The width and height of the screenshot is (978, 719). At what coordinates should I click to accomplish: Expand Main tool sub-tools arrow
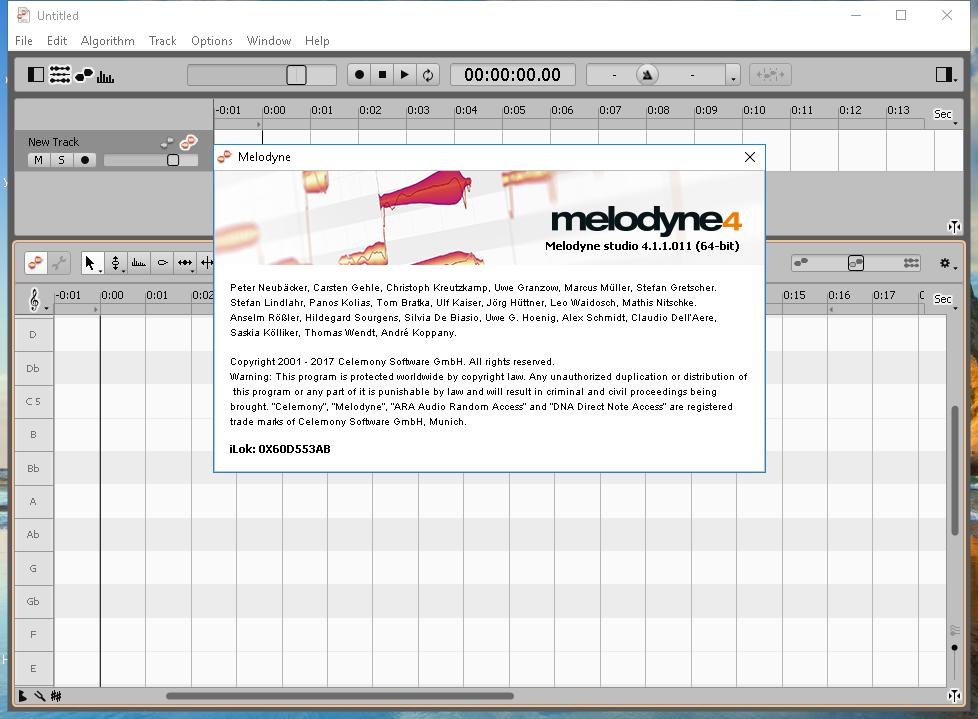100,271
